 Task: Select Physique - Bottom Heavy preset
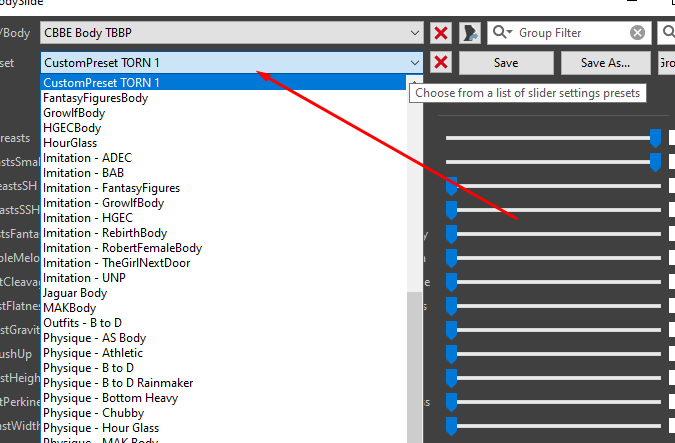(x=108, y=398)
